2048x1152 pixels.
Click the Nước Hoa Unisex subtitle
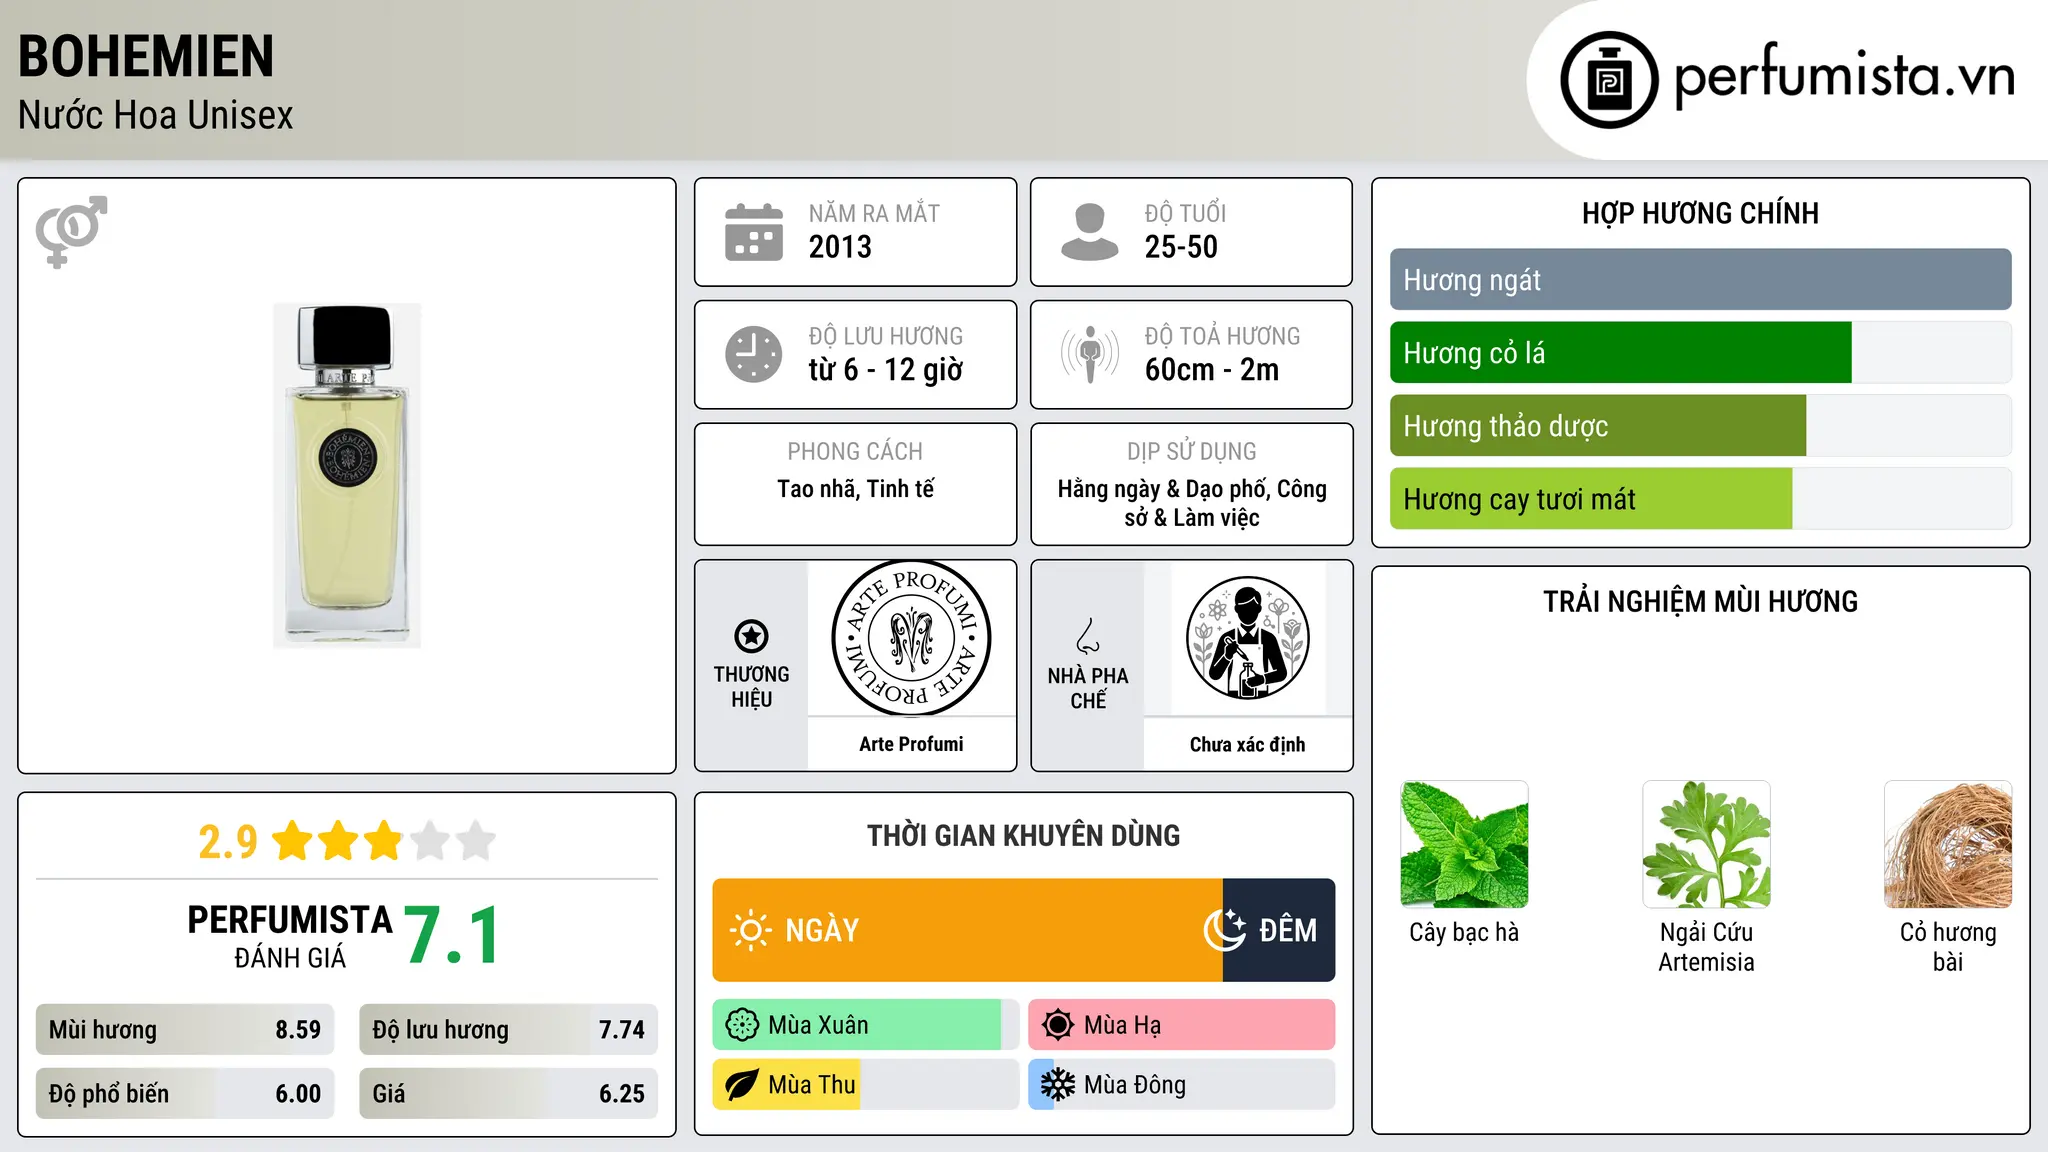click(156, 116)
